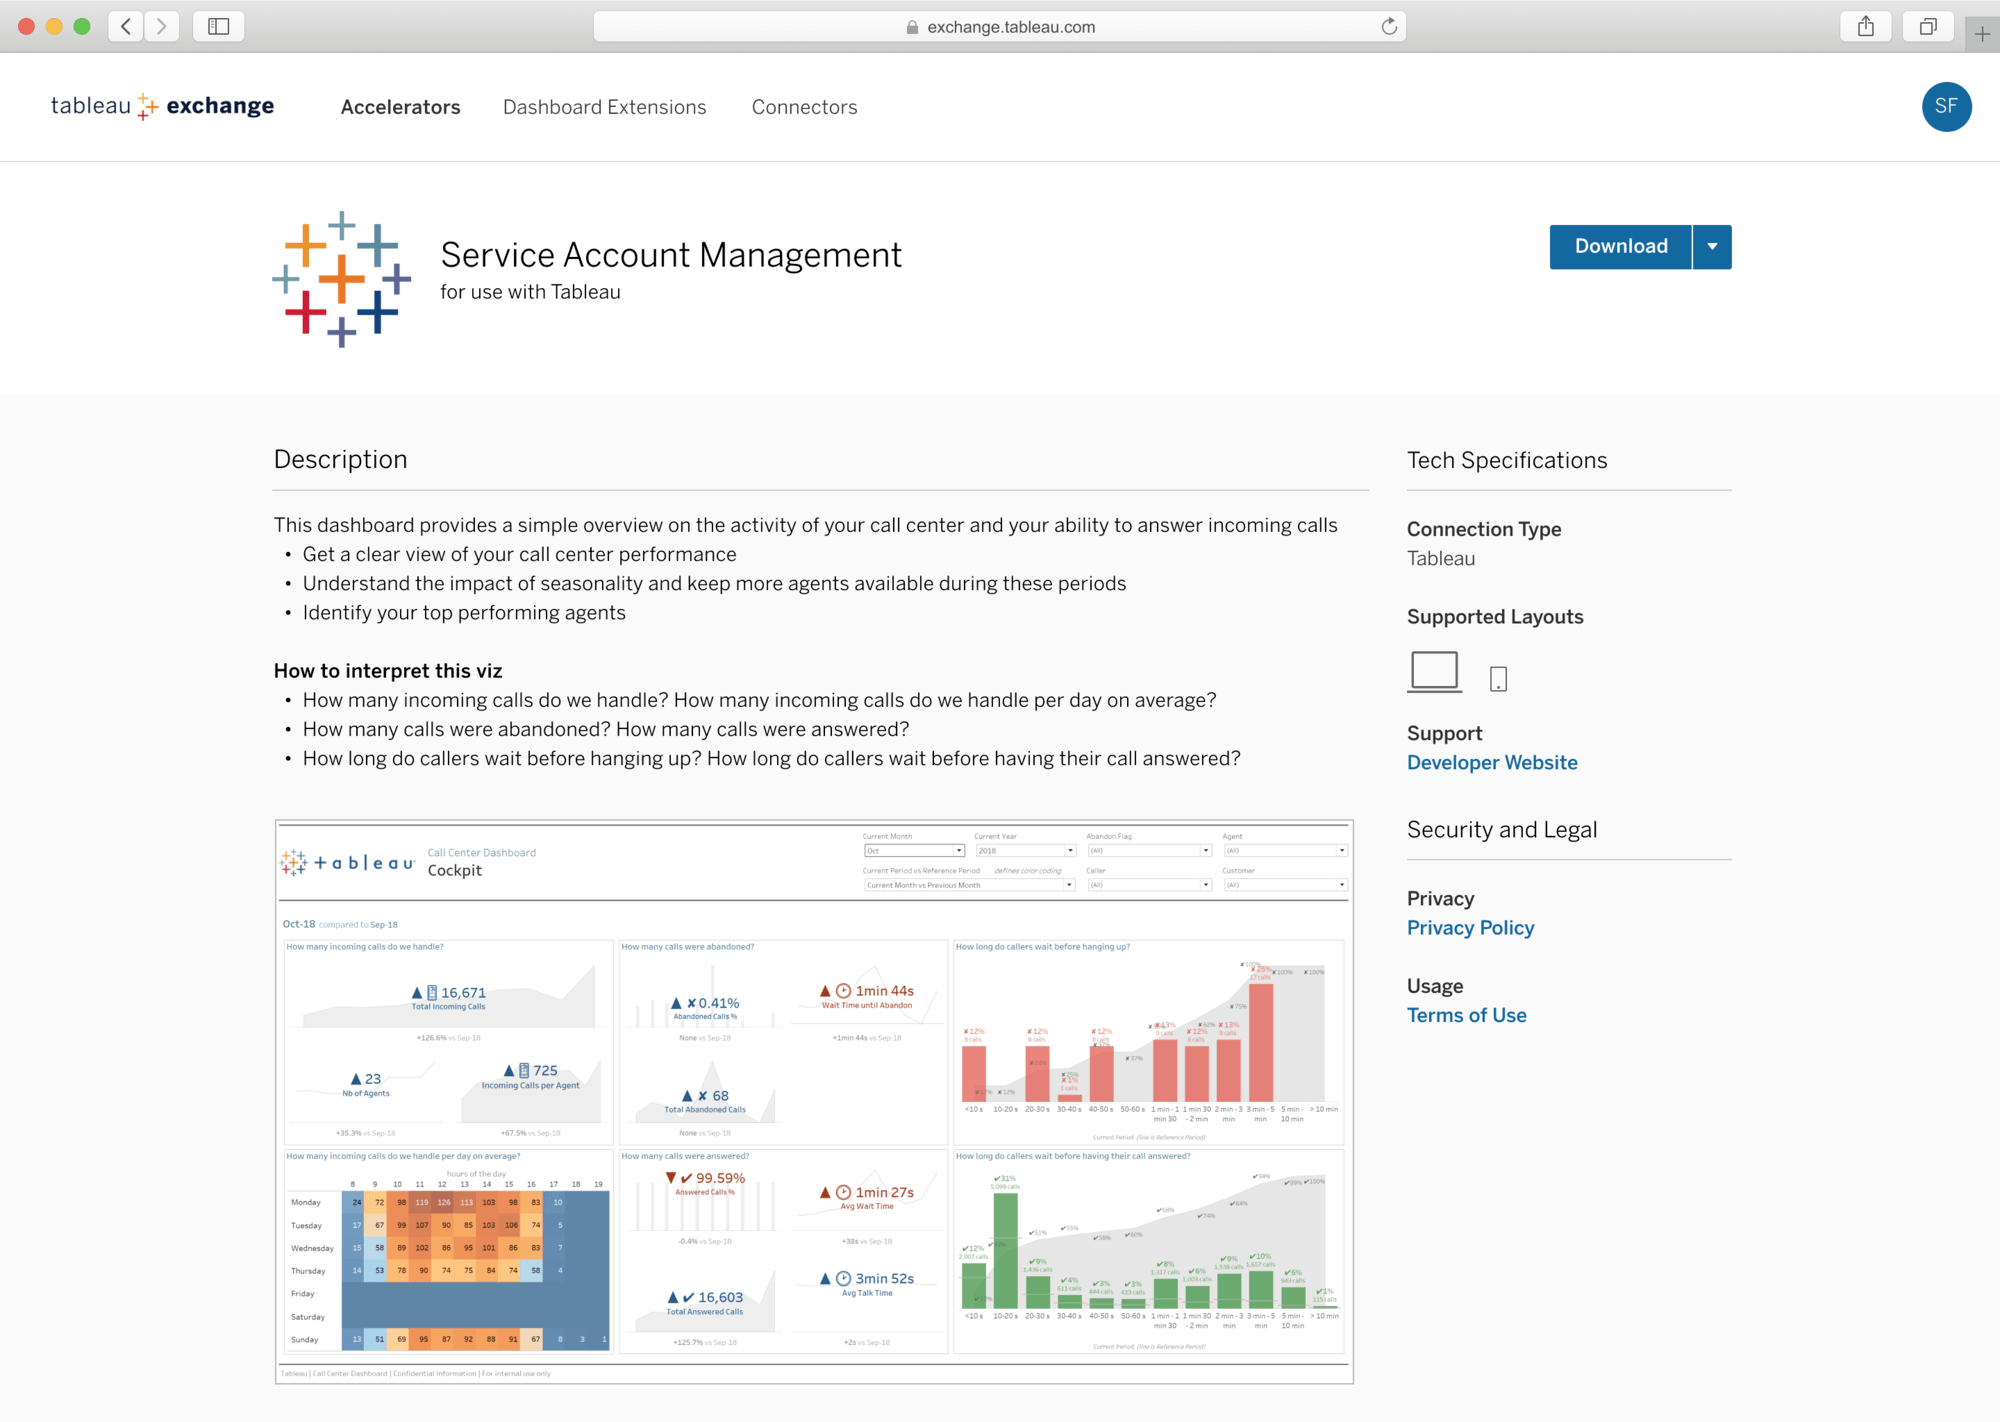Click Safari's back navigation arrow
The width and height of the screenshot is (2000, 1422).
[x=126, y=27]
